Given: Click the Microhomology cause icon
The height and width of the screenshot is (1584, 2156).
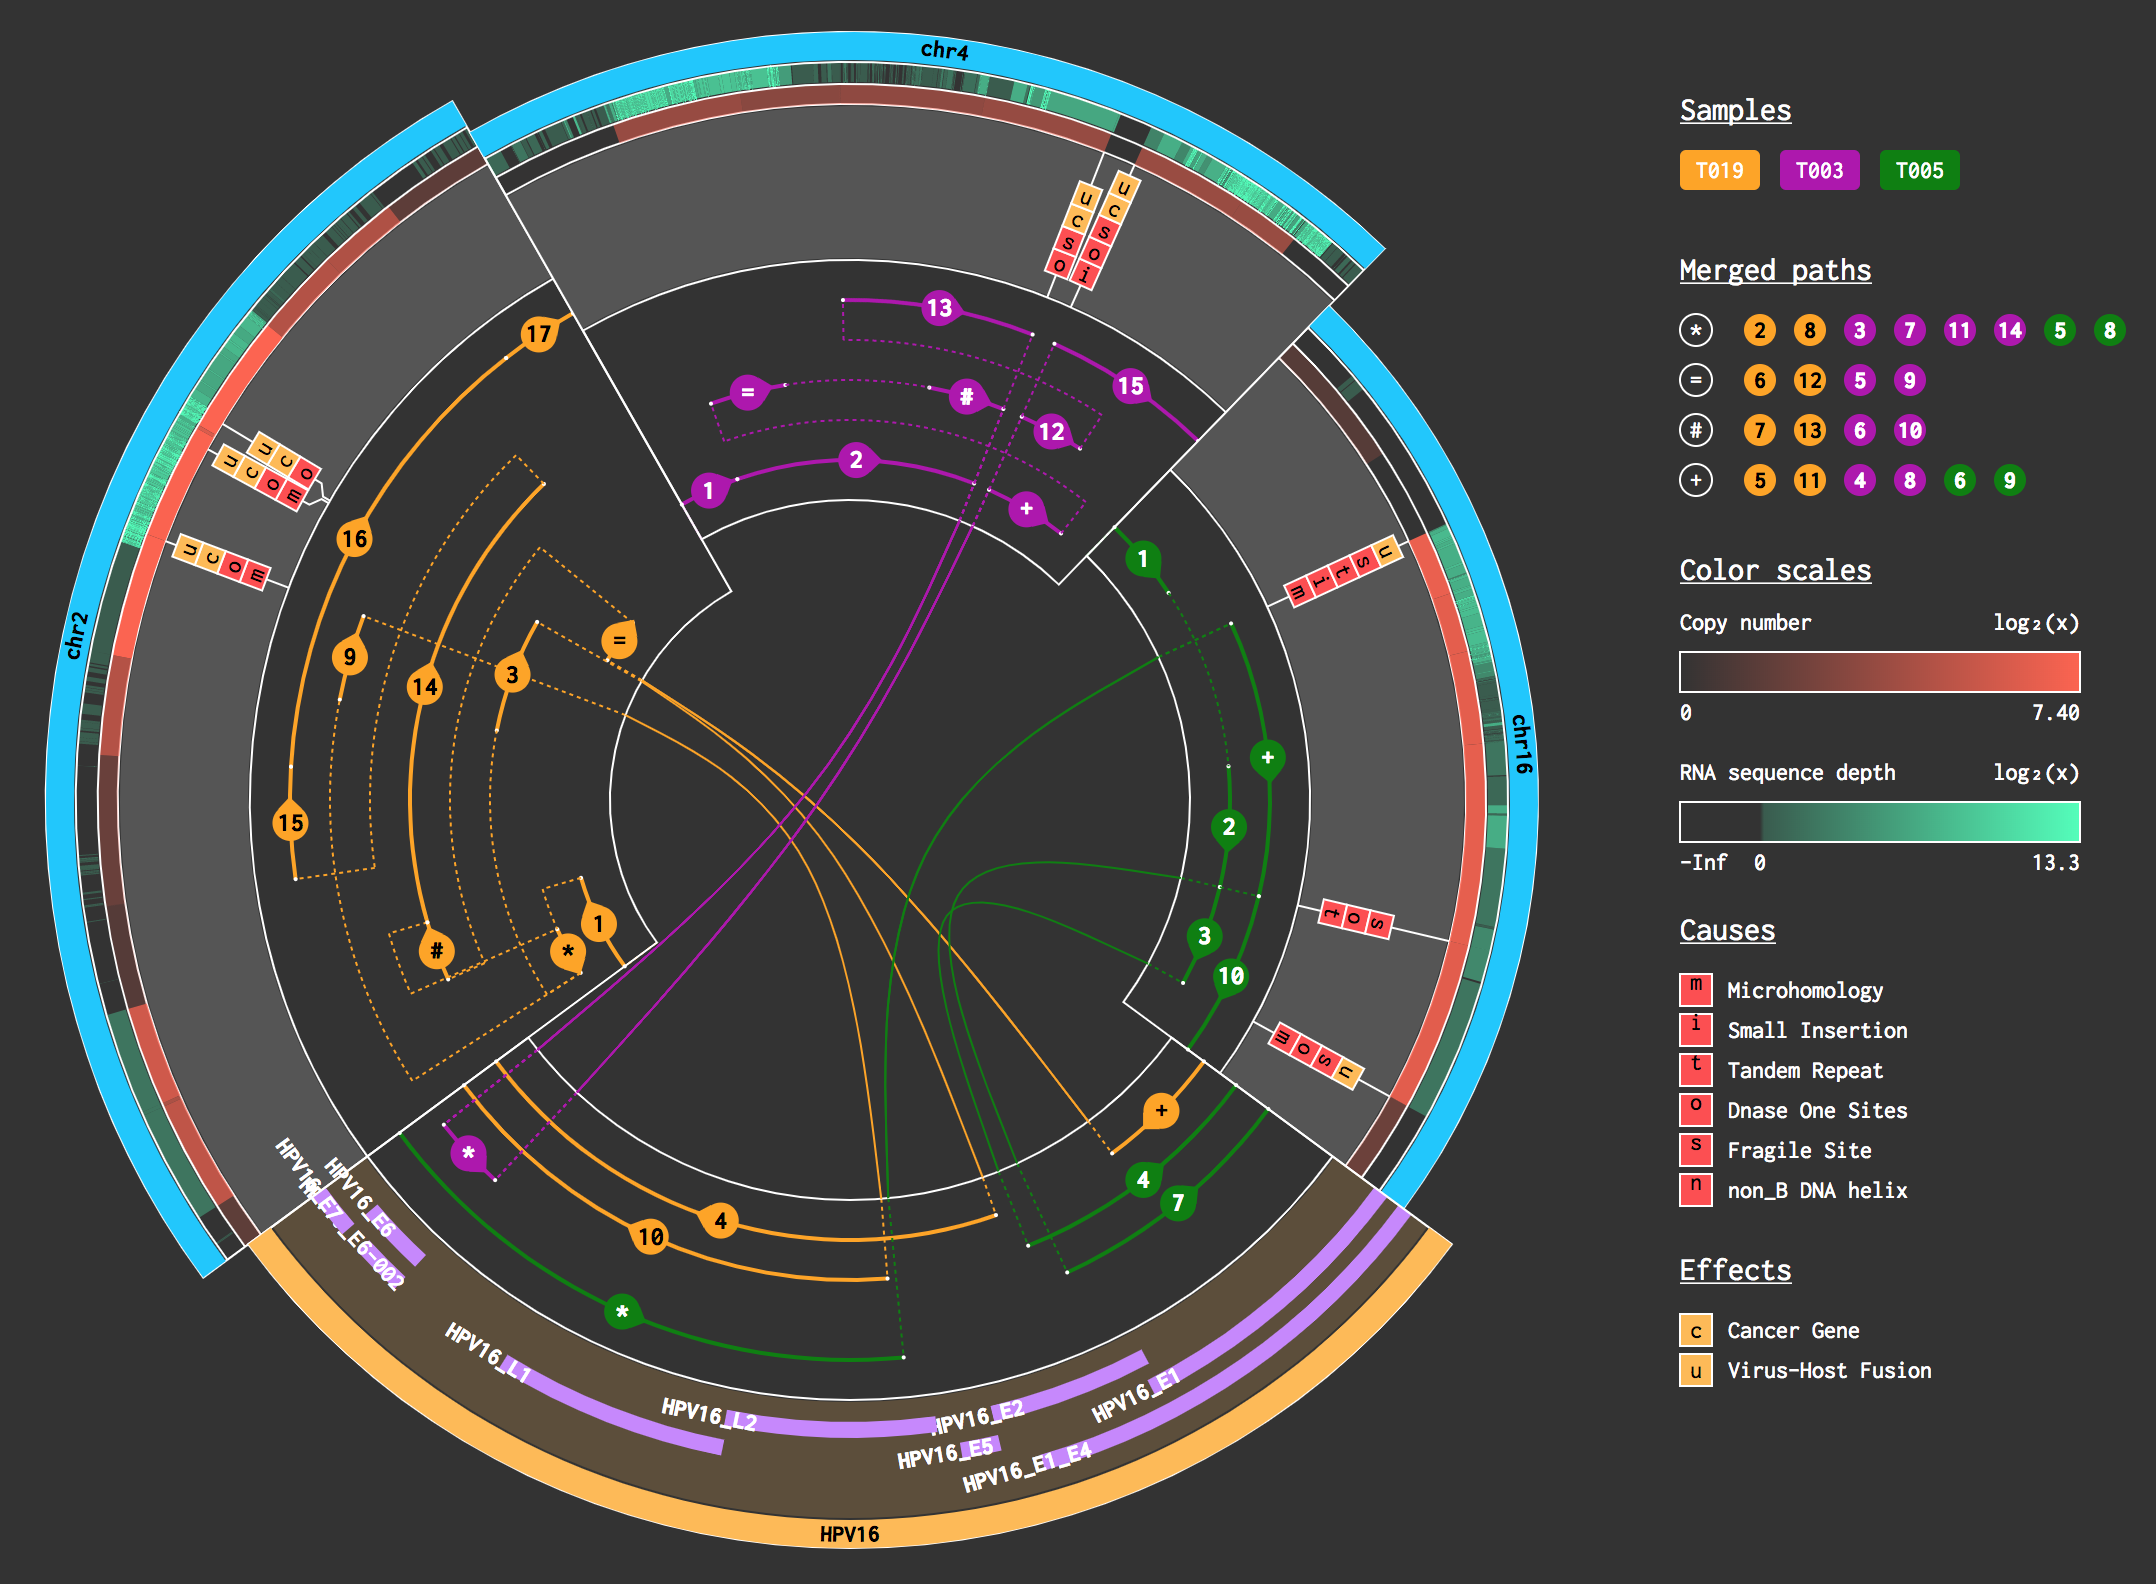Looking at the screenshot, I should [x=1695, y=990].
